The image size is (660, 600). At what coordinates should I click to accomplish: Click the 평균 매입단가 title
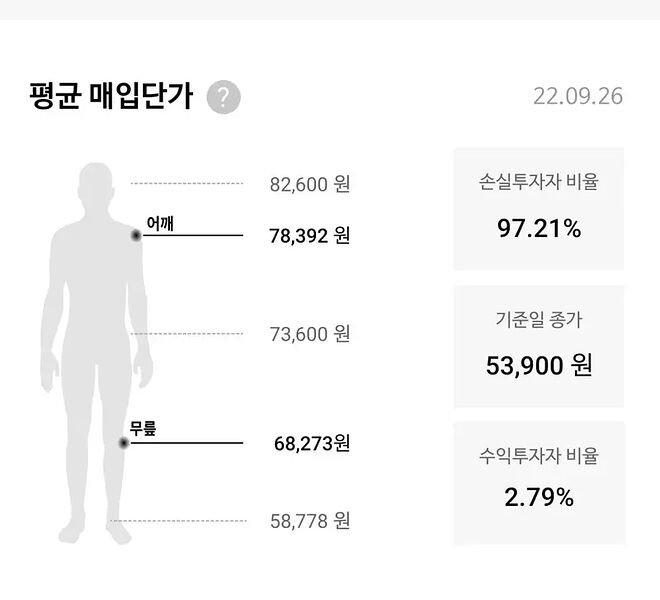(x=112, y=97)
